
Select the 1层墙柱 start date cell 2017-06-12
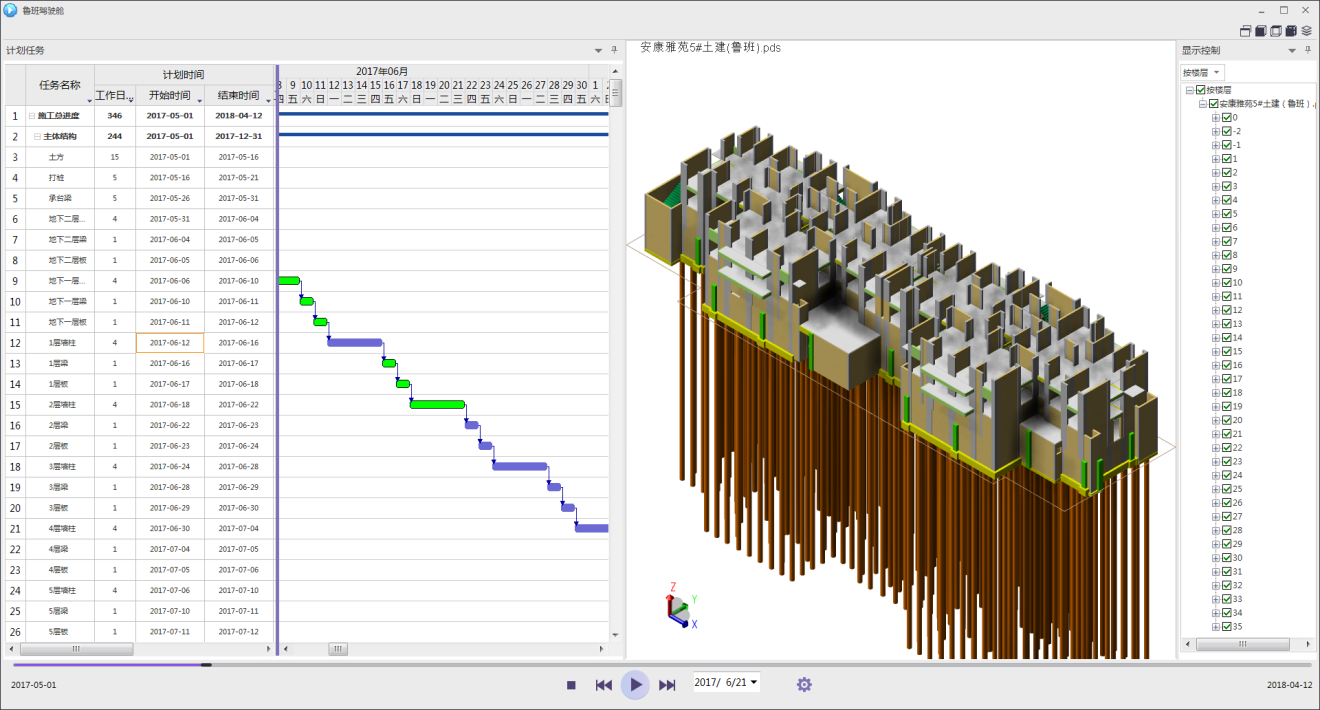pos(170,343)
